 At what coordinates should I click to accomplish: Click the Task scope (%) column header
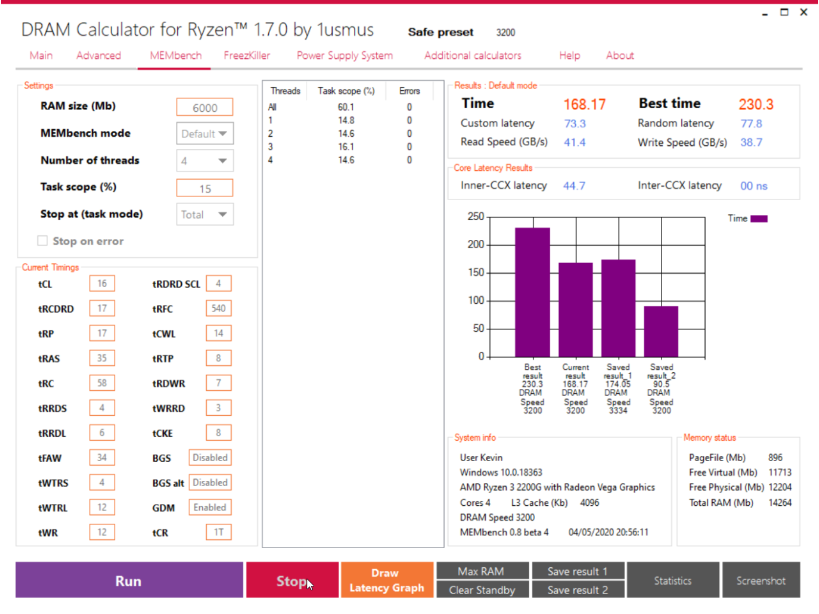pyautogui.click(x=346, y=91)
